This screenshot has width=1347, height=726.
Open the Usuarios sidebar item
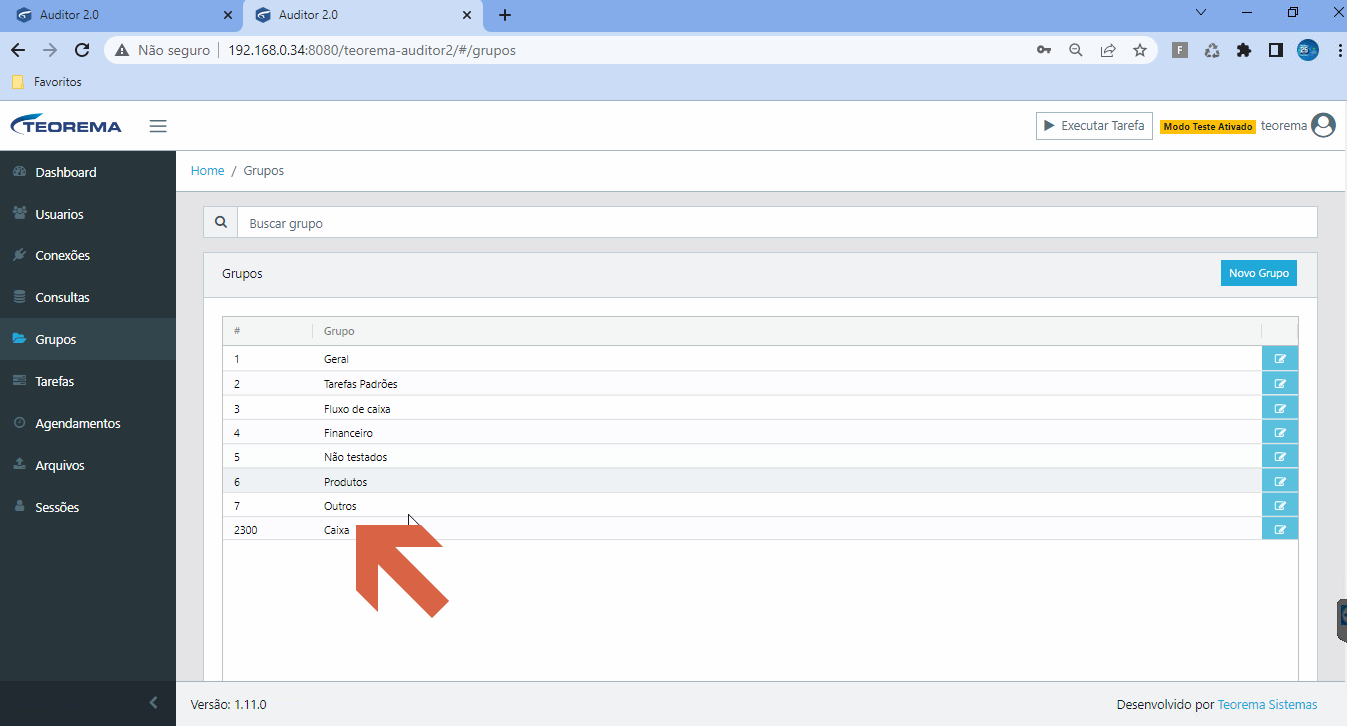click(x=87, y=214)
